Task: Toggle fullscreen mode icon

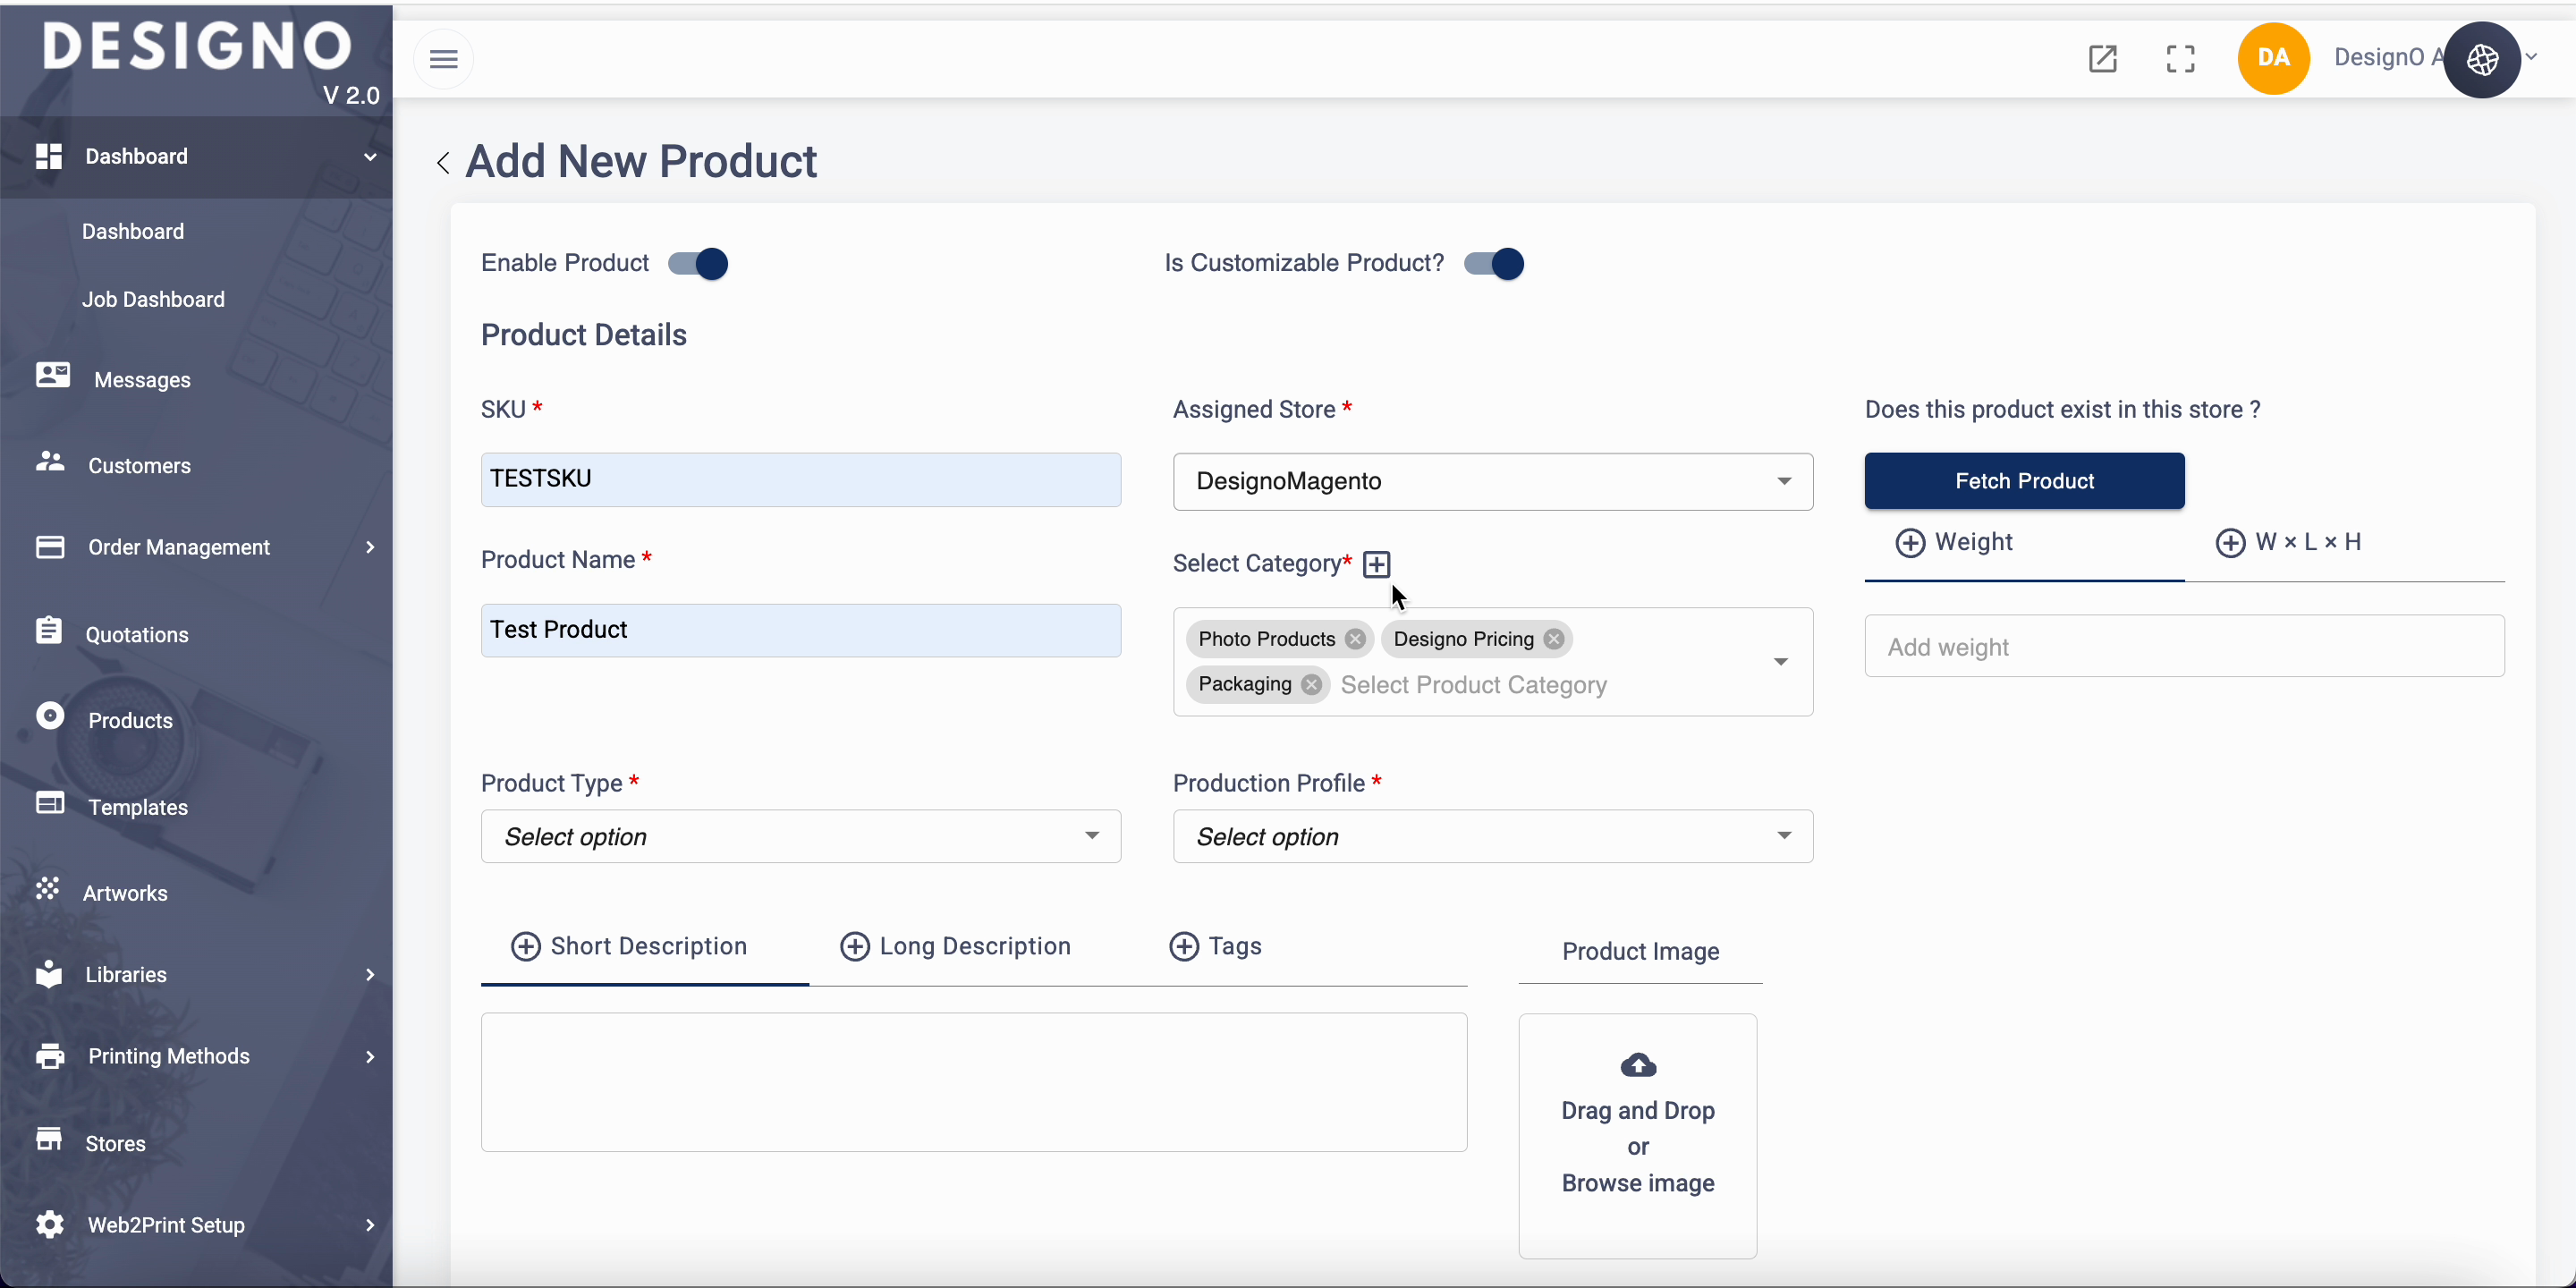Action: tap(2180, 59)
